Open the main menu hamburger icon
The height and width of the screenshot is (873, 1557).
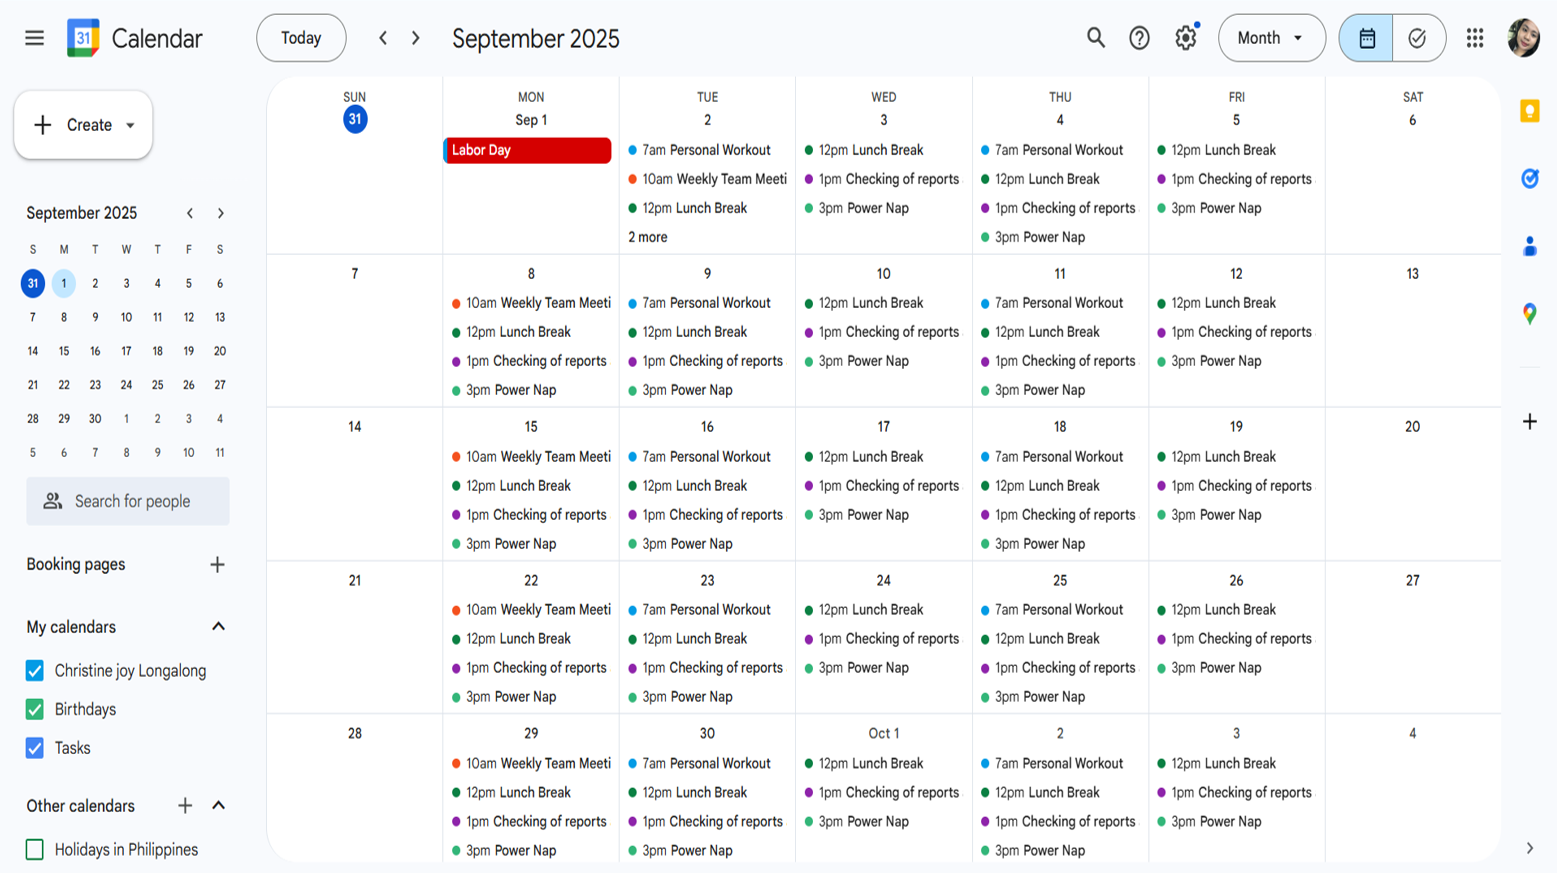pyautogui.click(x=34, y=38)
